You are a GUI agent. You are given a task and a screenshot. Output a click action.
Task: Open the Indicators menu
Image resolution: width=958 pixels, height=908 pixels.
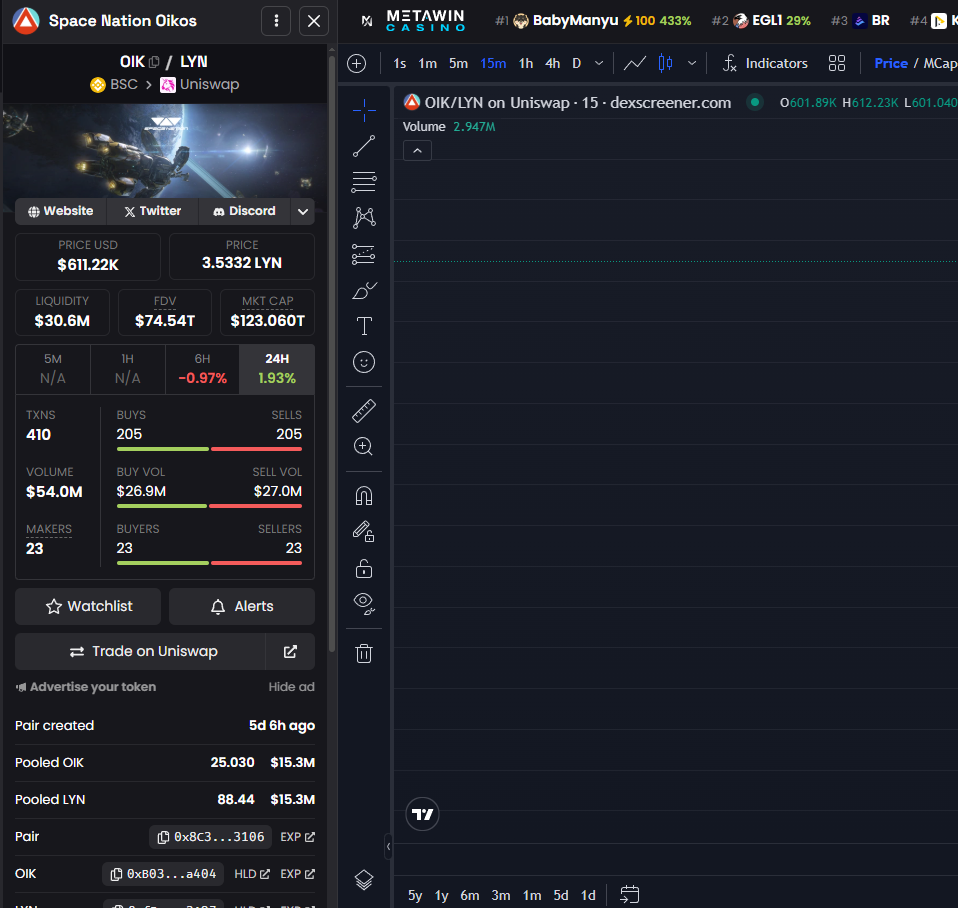click(x=766, y=64)
